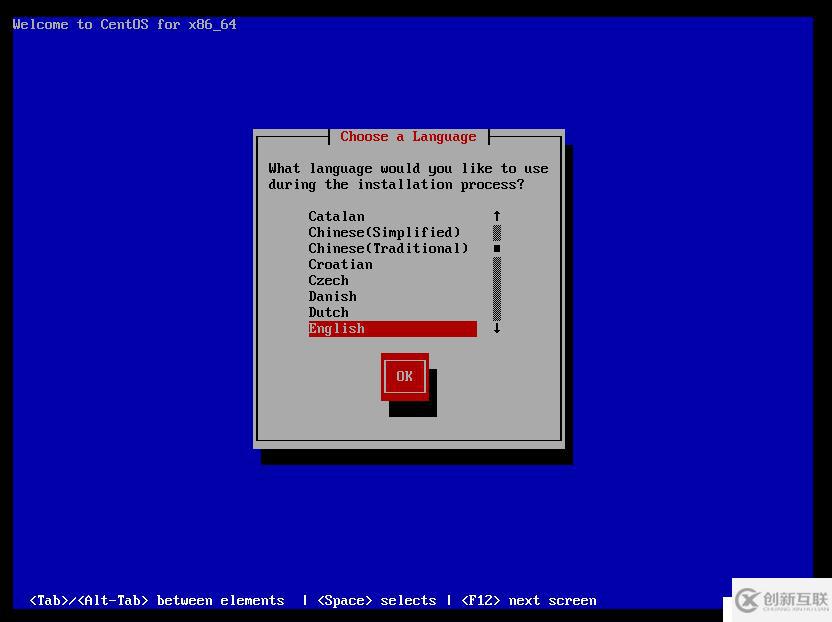Click the scroll up arrow of the language list
832x622 pixels.
tap(497, 216)
